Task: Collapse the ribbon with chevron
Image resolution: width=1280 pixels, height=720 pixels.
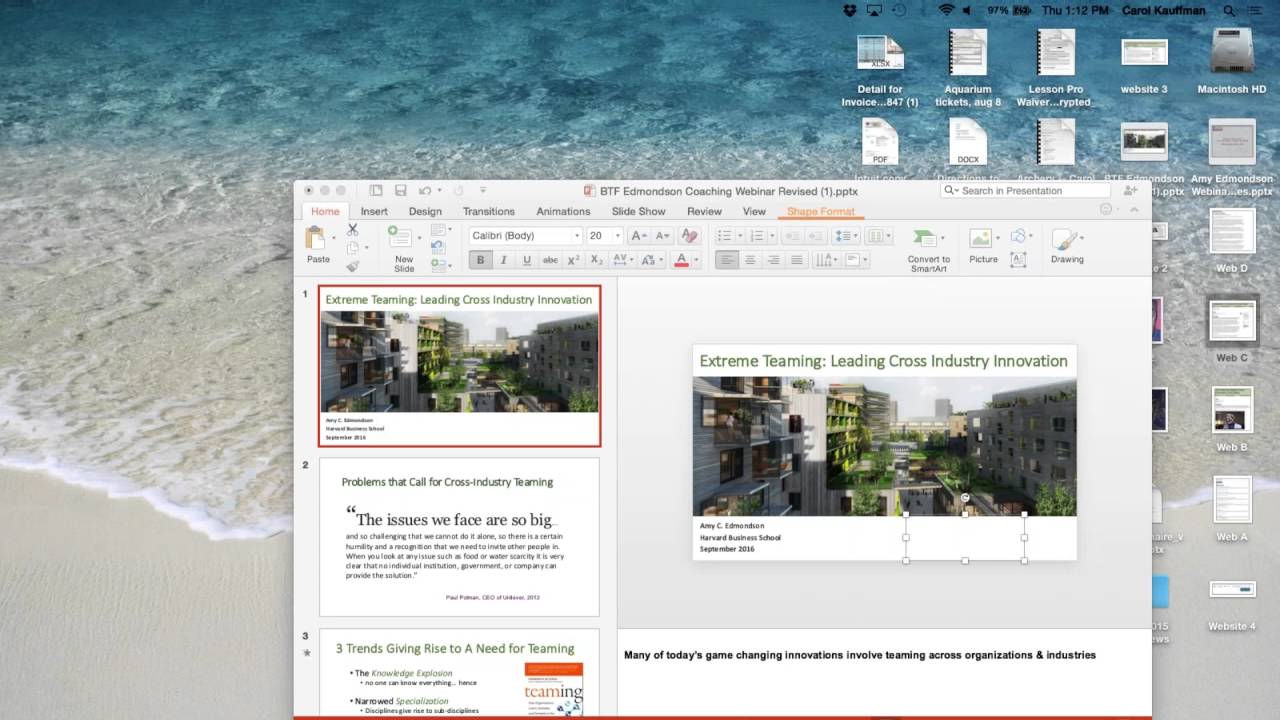Action: point(1134,210)
